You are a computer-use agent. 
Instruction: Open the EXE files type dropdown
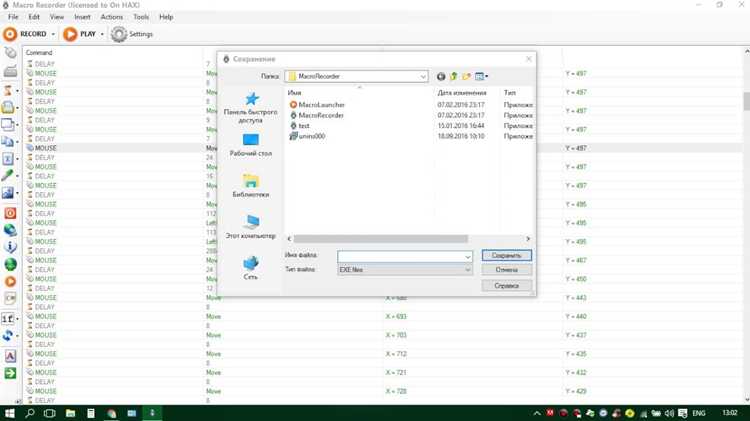[x=405, y=270]
